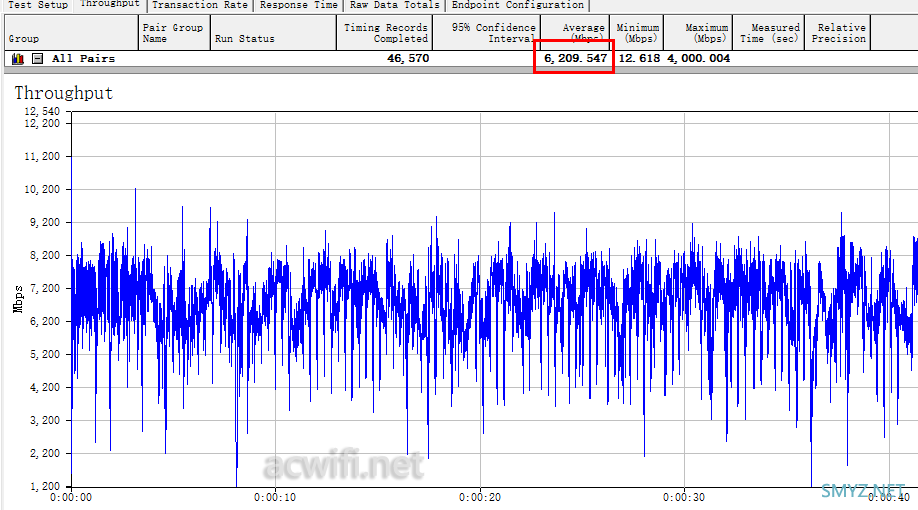918x510 pixels.
Task: Click the Relative Precision column header
Action: [x=838, y=33]
